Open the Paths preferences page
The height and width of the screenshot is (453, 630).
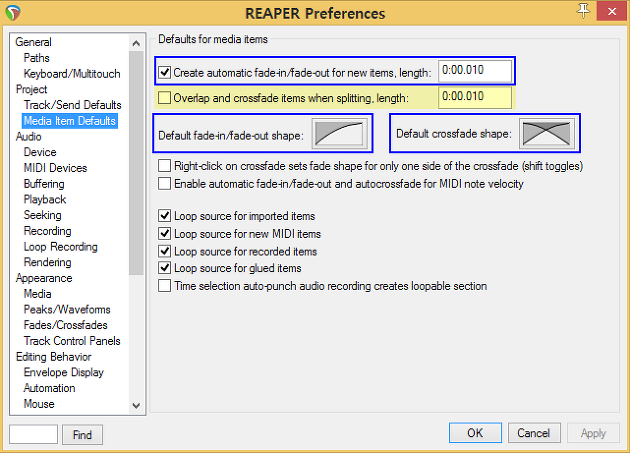(x=37, y=58)
